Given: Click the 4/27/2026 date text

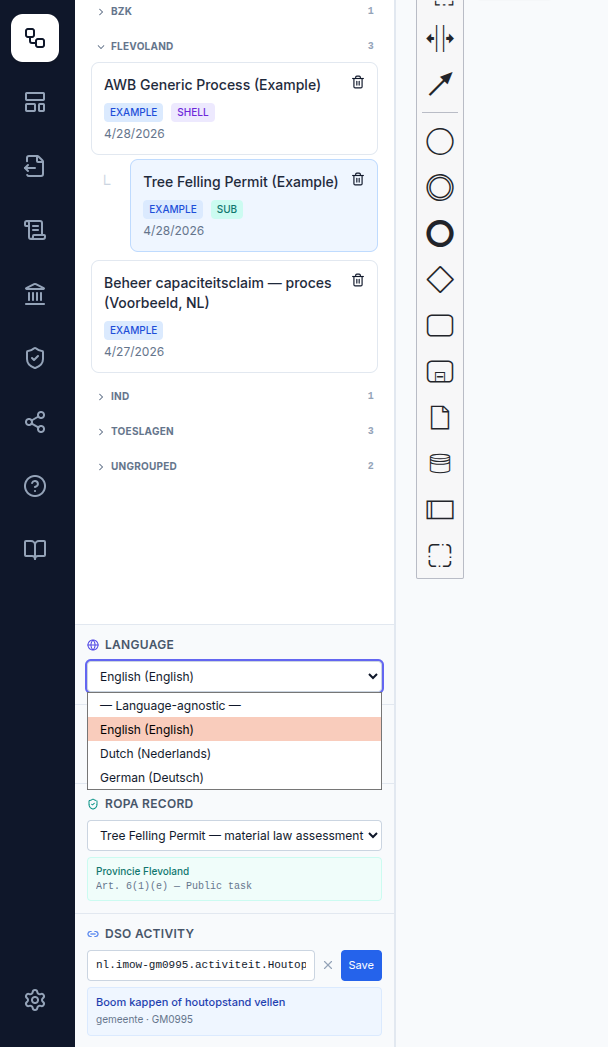Looking at the screenshot, I should pos(134,352).
